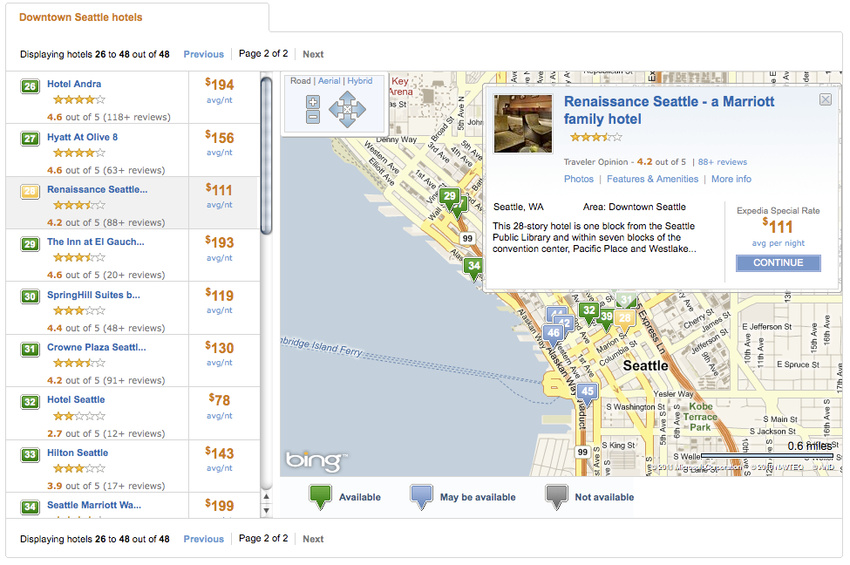Select faded green map pin 31
The width and height of the screenshot is (850, 565).
[x=627, y=299]
